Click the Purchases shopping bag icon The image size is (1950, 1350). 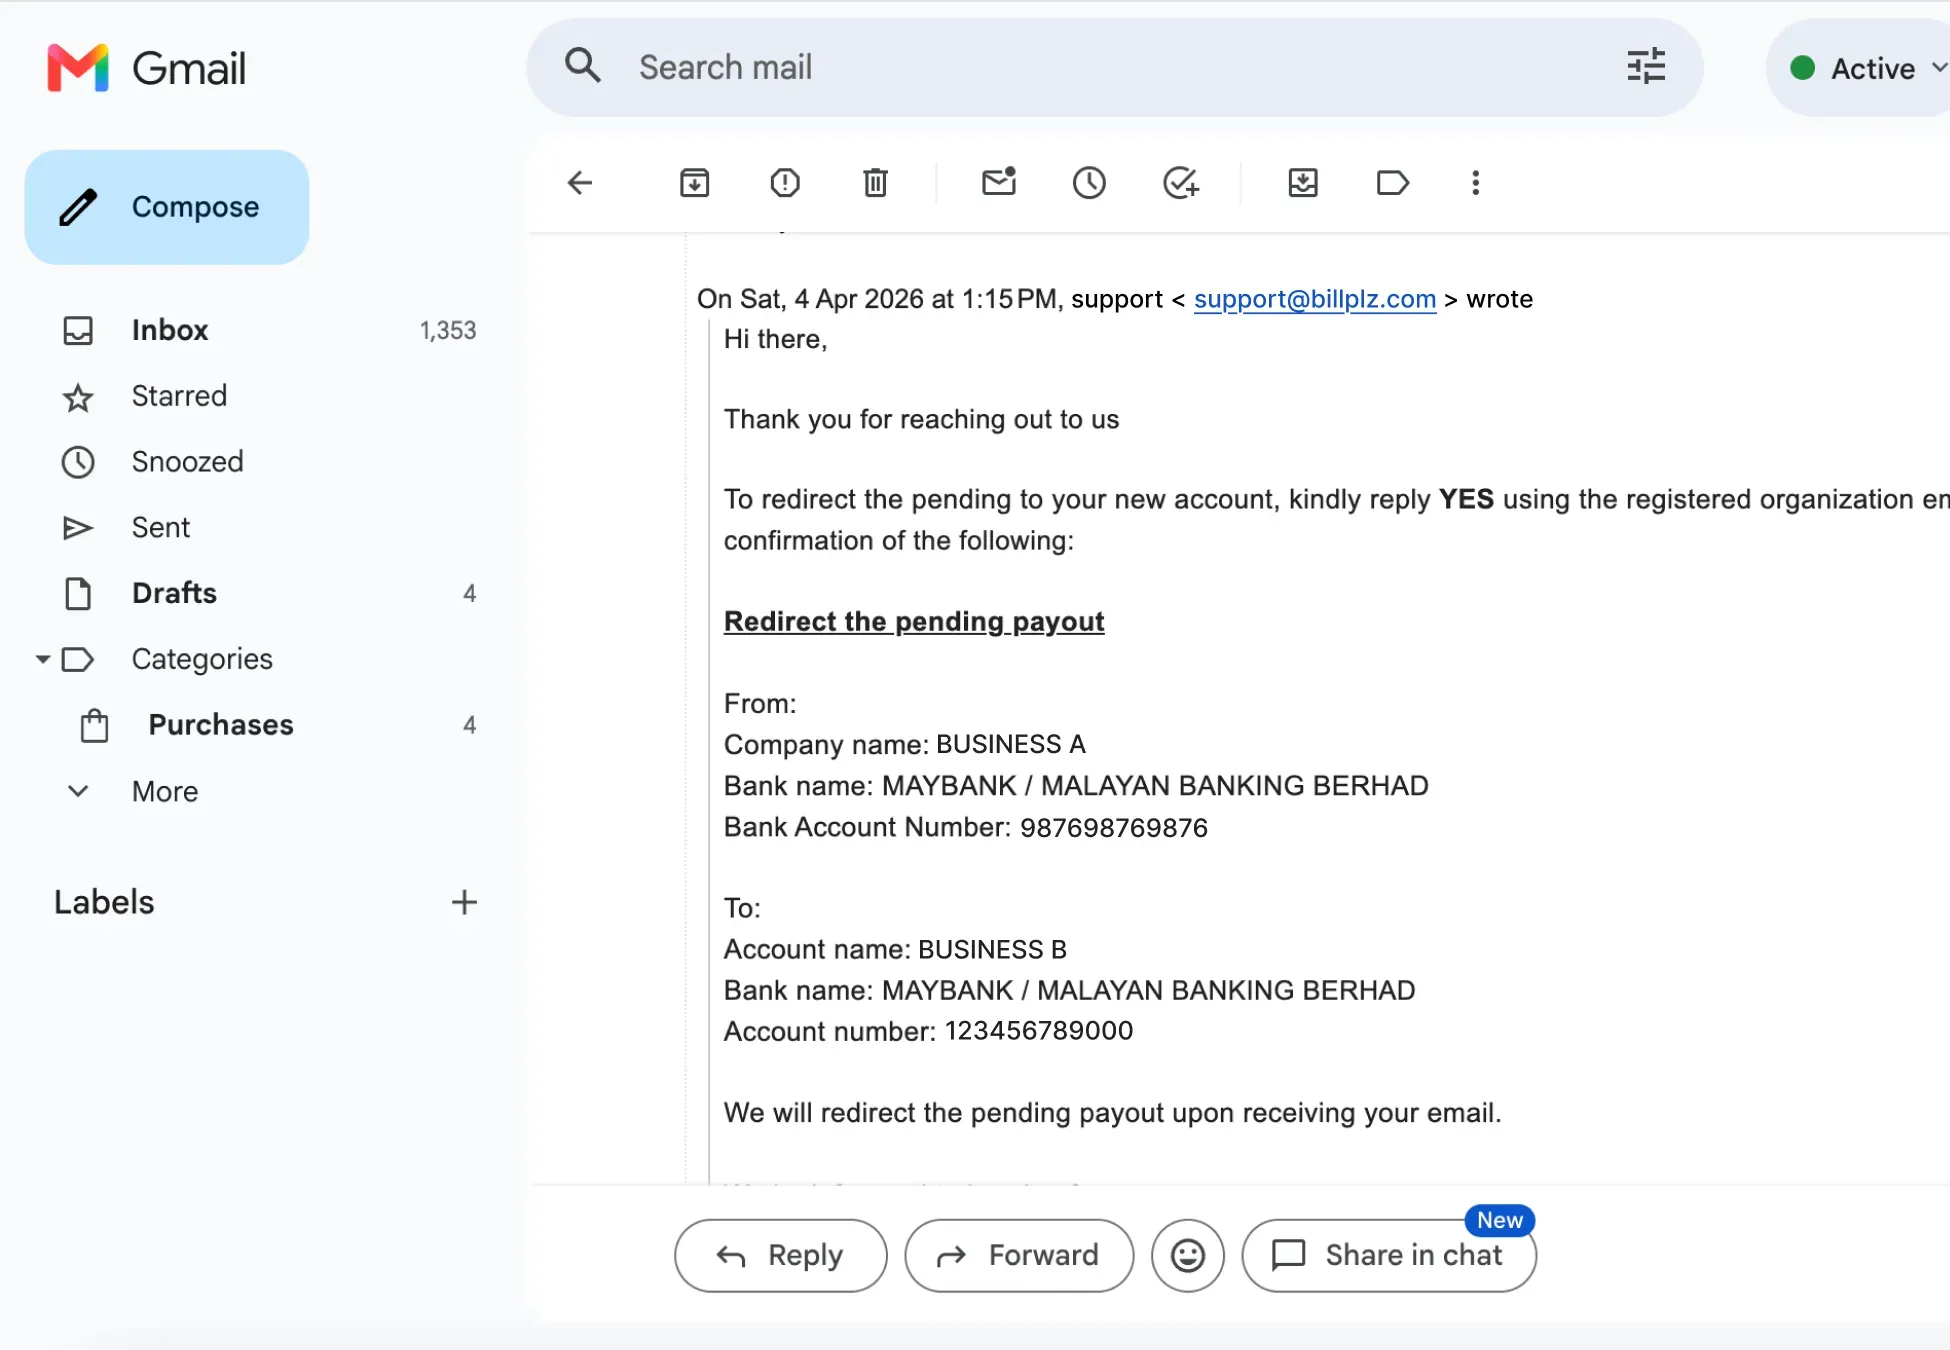pyautogui.click(x=94, y=725)
